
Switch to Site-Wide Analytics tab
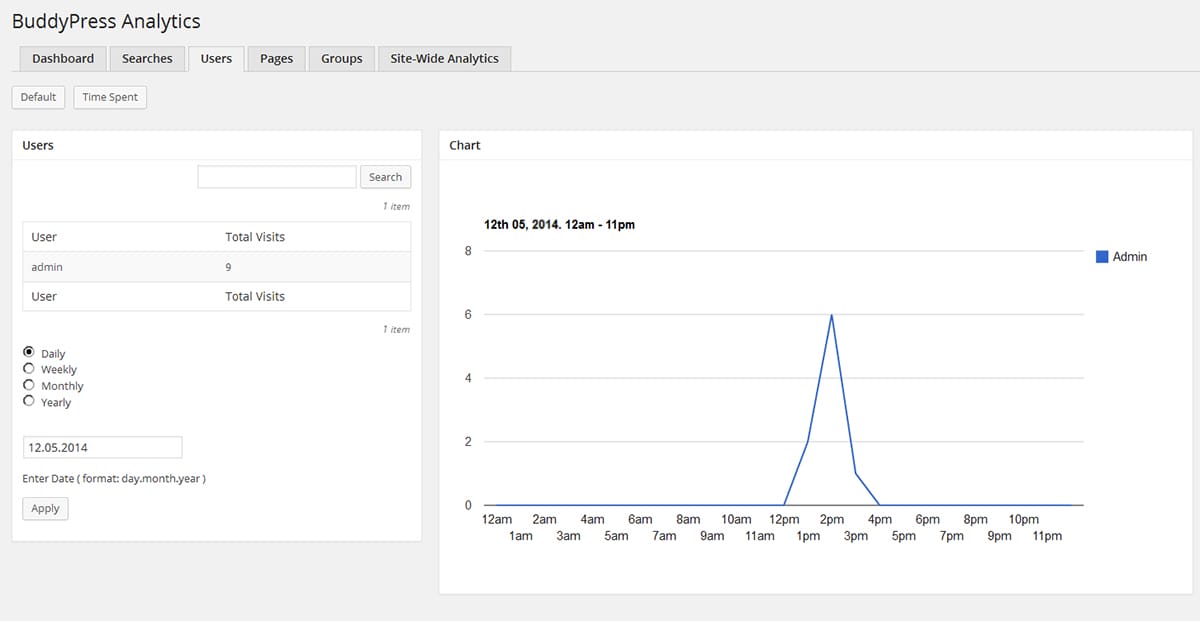pos(444,59)
